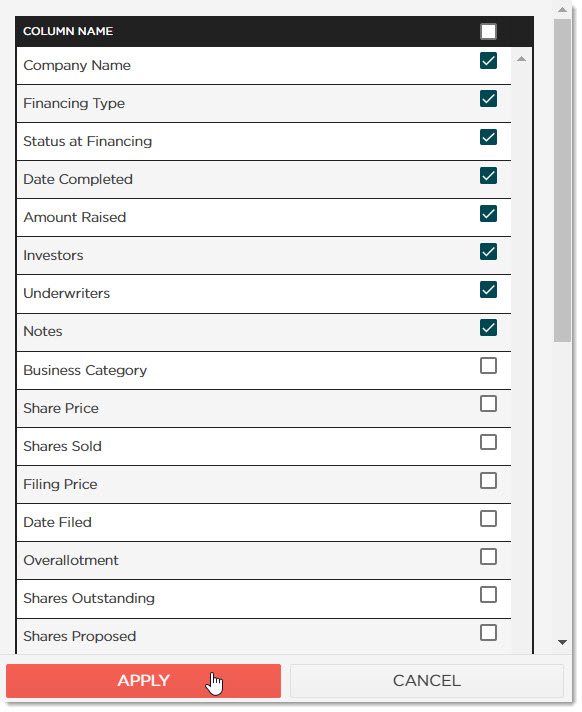Click the CANCEL button
Image resolution: width=582 pixels, height=712 pixels.
click(427, 681)
